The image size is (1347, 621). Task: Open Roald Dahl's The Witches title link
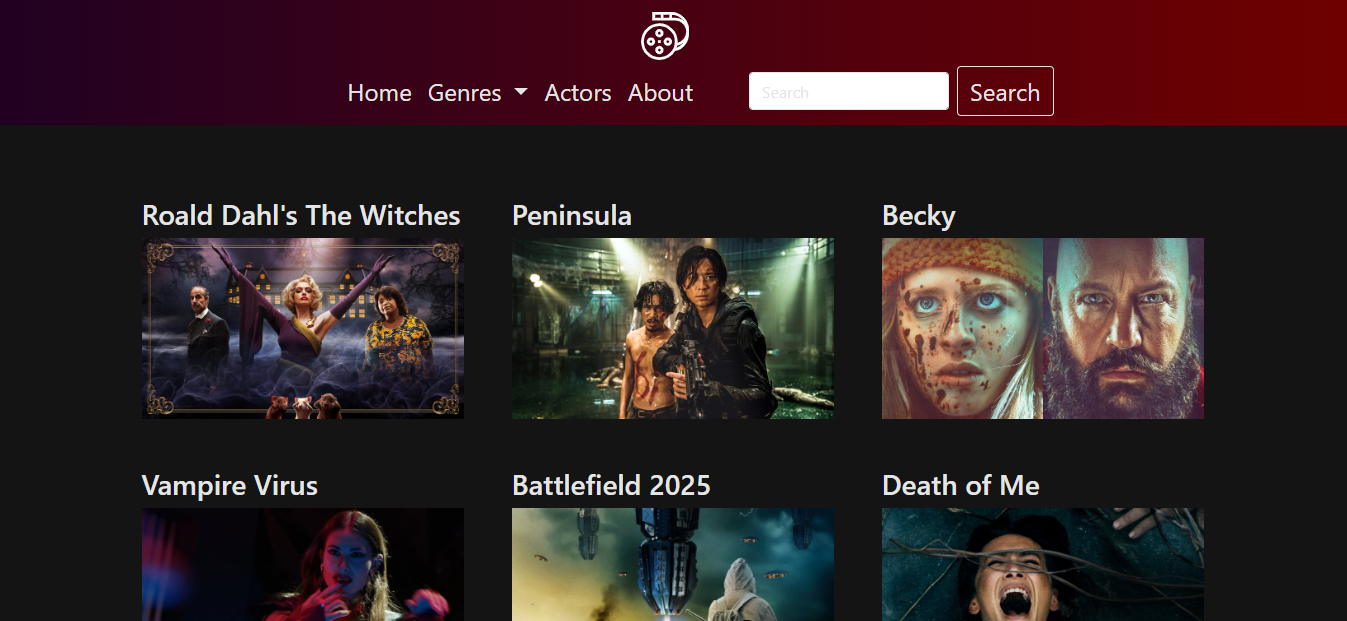(x=301, y=215)
